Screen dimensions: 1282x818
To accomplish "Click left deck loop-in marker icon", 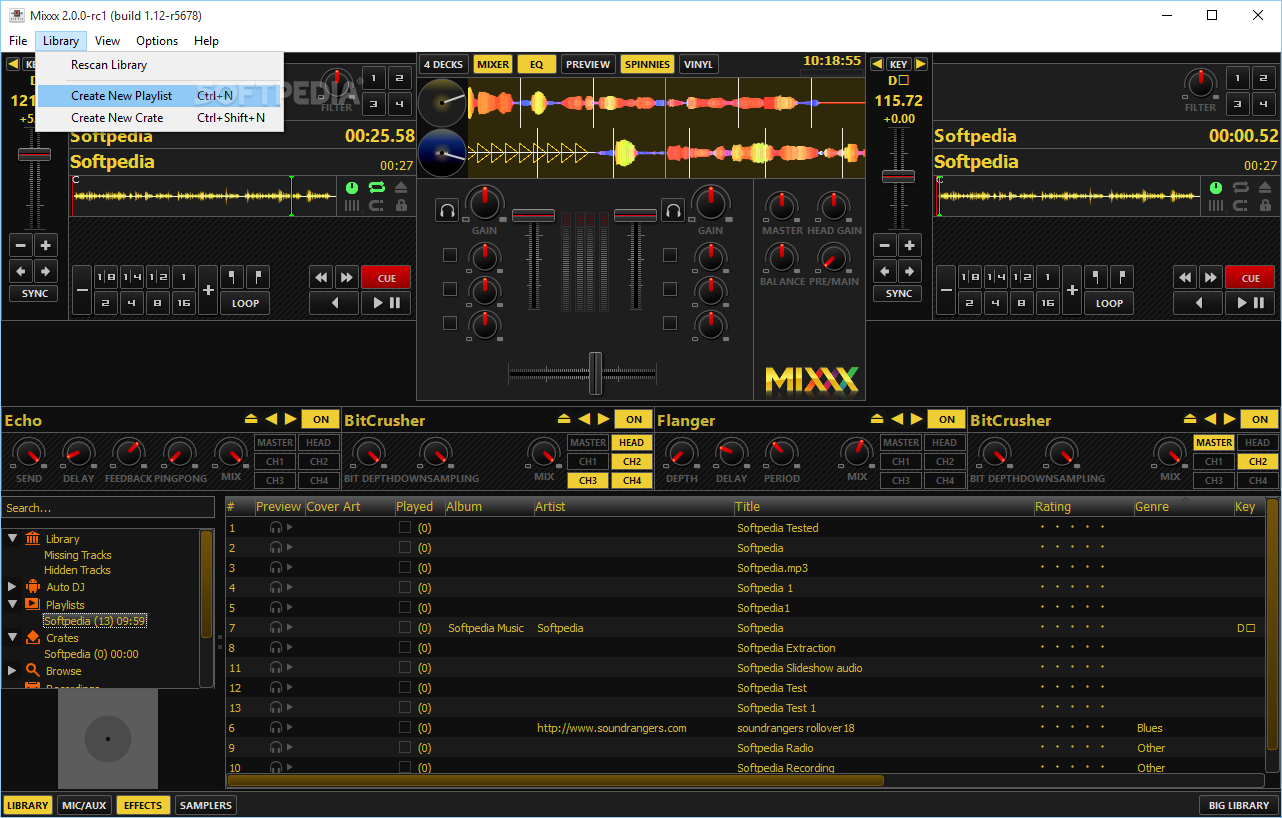I will coord(232,277).
